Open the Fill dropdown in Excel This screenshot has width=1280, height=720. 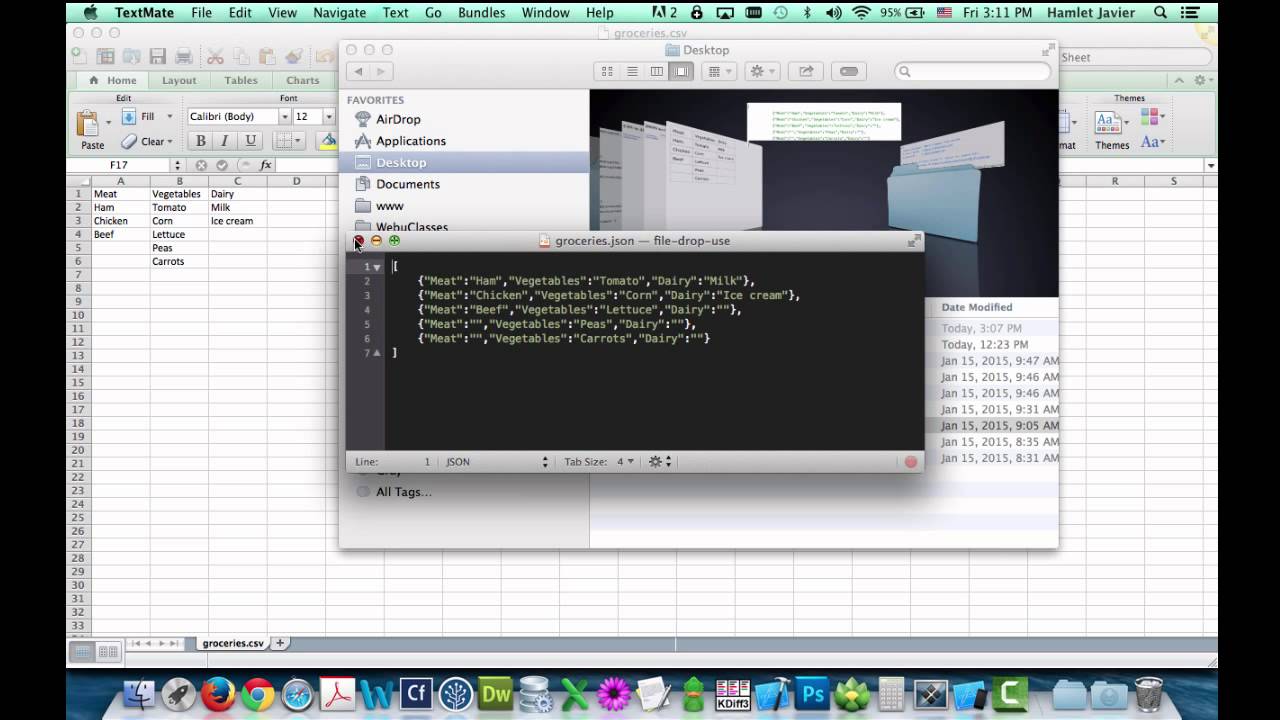pyautogui.click(x=170, y=117)
